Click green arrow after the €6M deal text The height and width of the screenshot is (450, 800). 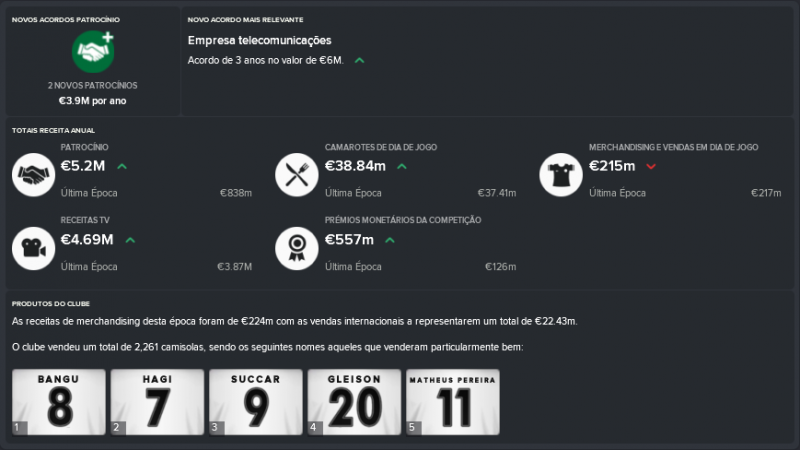(x=359, y=61)
